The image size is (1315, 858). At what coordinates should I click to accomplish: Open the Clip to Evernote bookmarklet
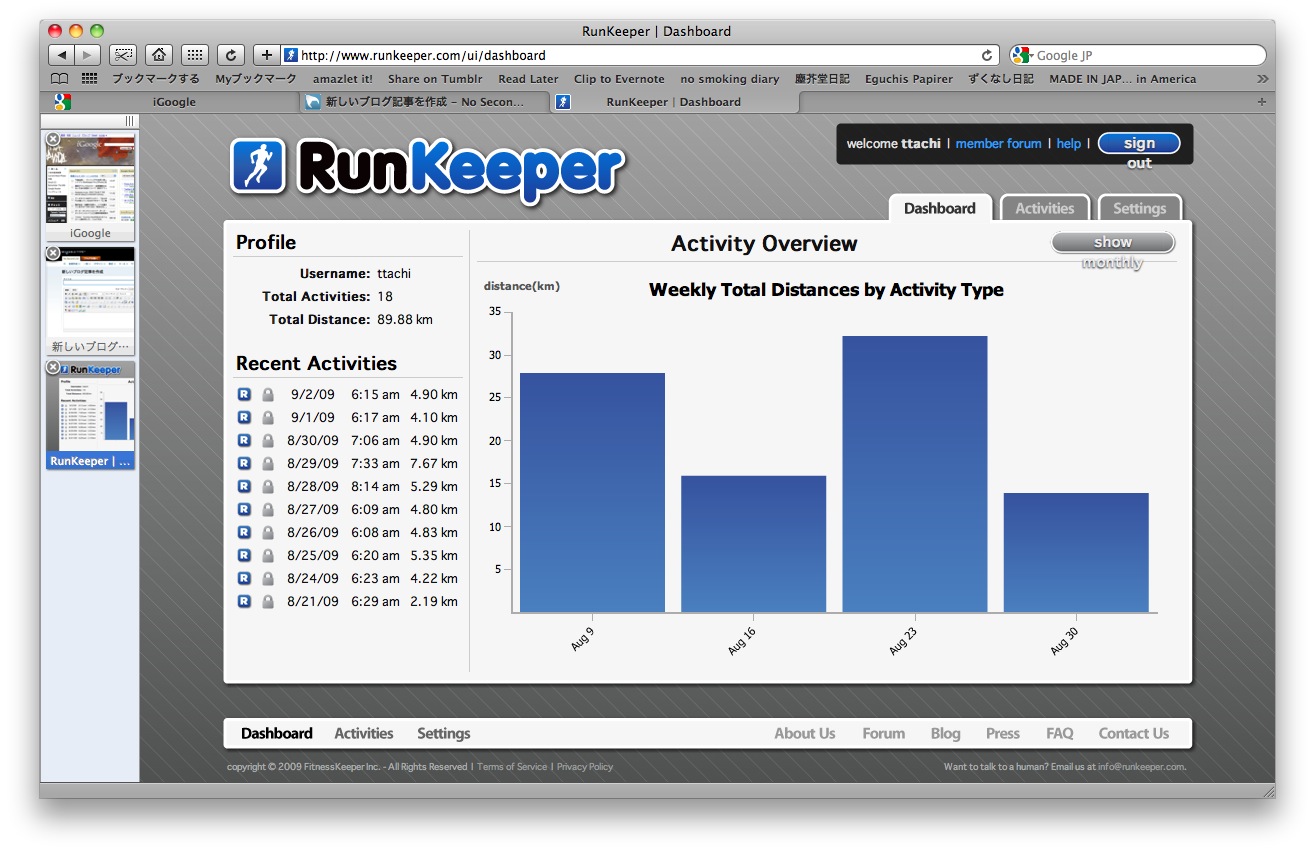tap(619, 79)
